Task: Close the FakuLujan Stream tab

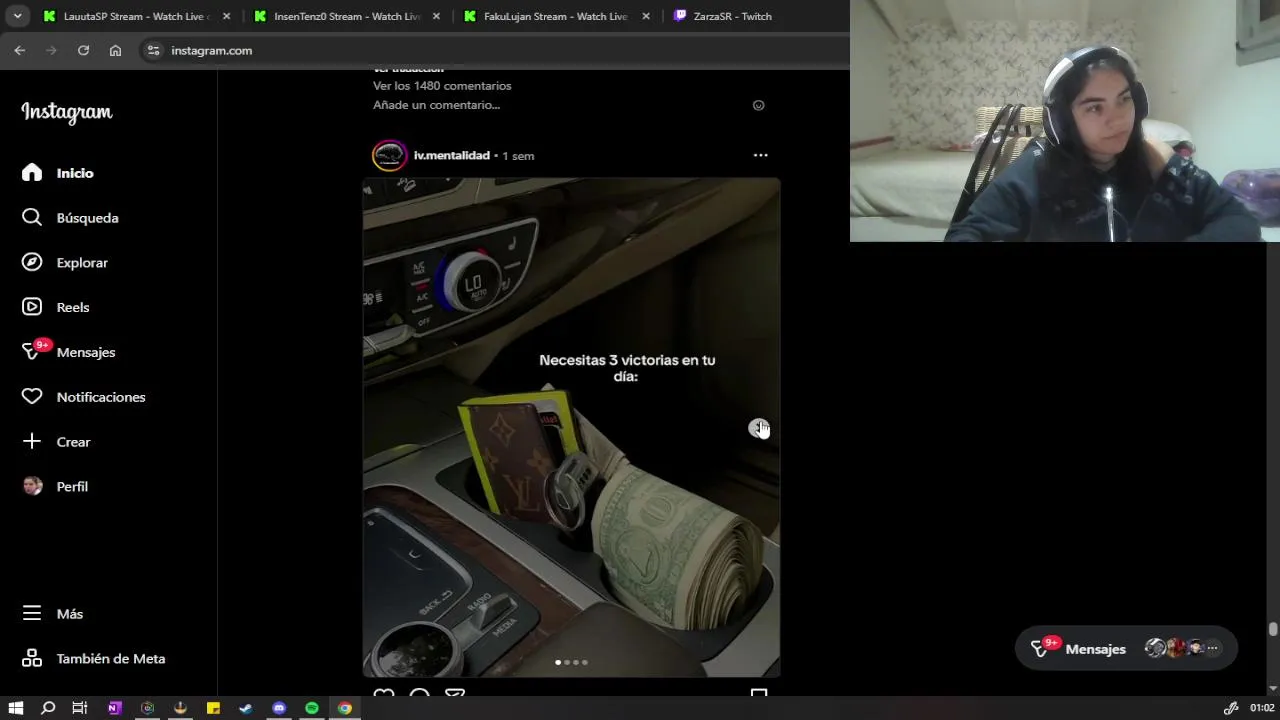Action: point(646,16)
